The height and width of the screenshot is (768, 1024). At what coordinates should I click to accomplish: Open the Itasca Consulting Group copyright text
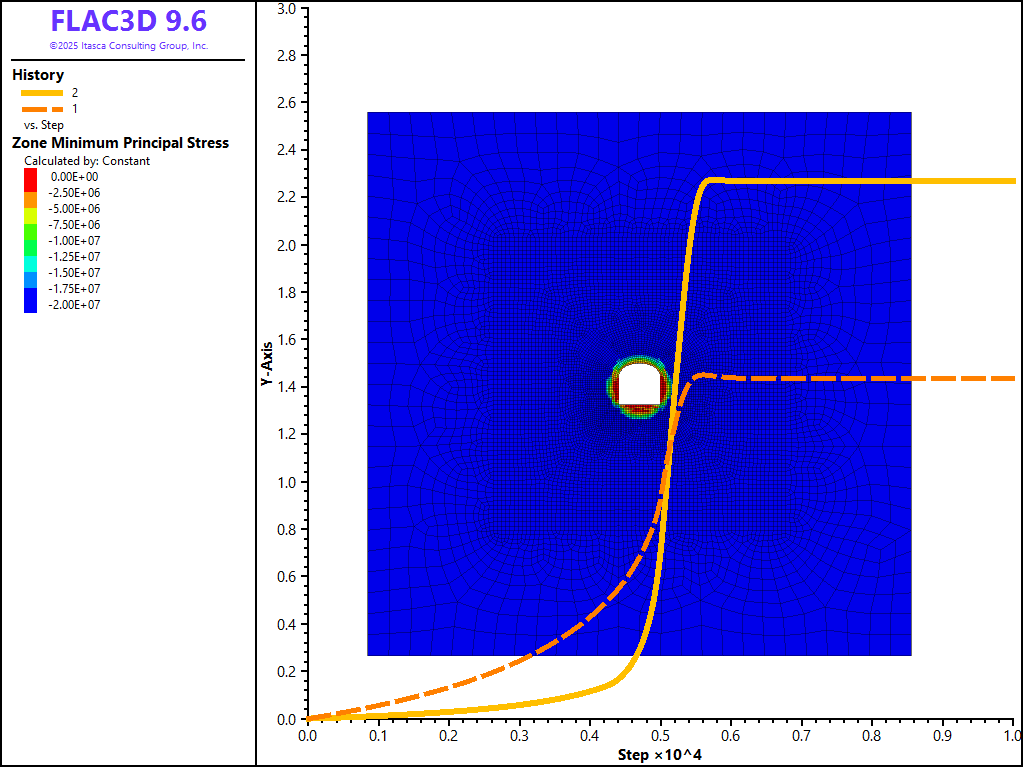click(x=128, y=46)
